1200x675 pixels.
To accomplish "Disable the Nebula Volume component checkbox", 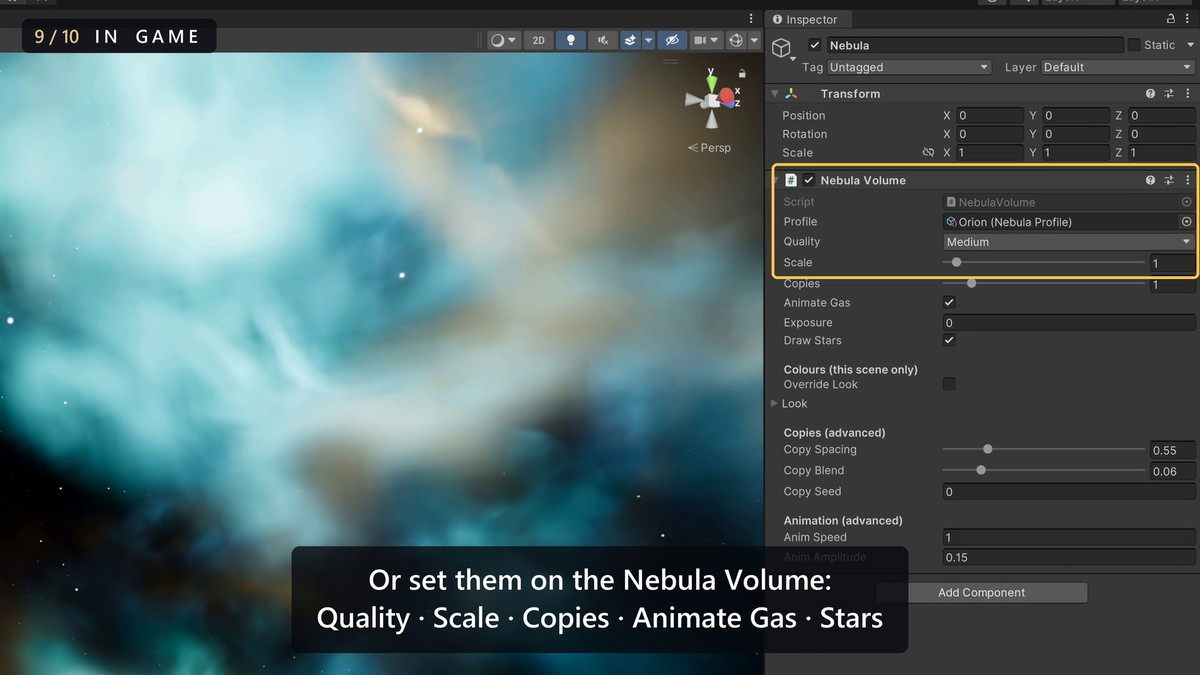I will click(x=809, y=180).
